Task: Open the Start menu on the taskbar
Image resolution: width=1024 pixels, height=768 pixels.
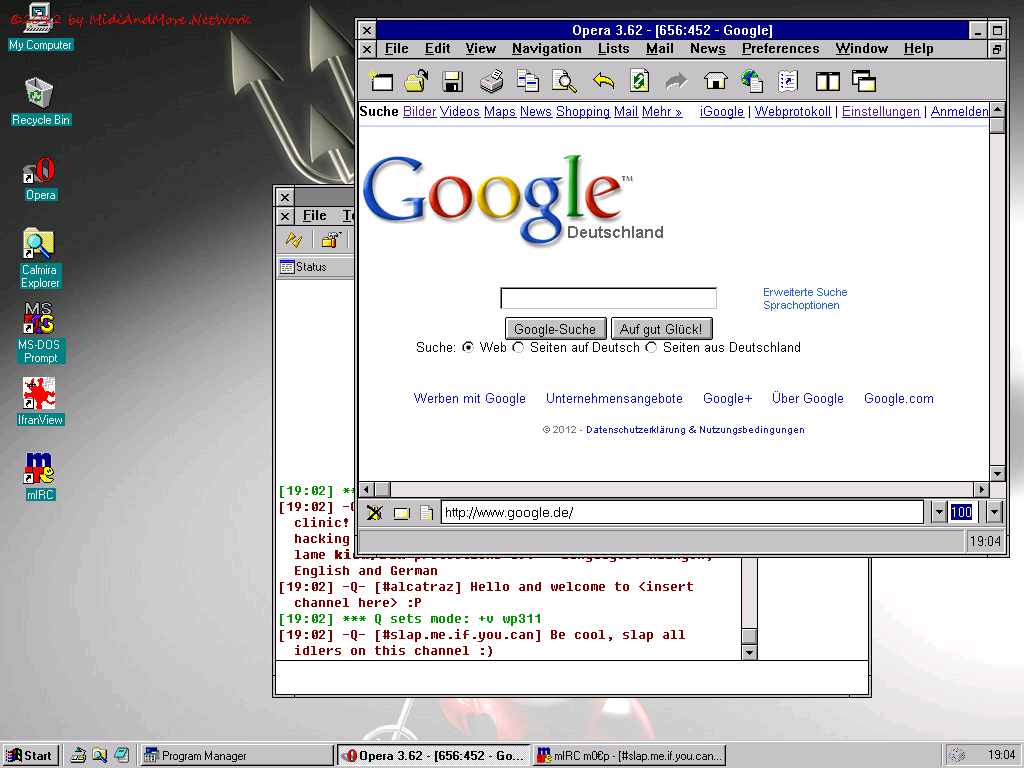Action: 29,755
